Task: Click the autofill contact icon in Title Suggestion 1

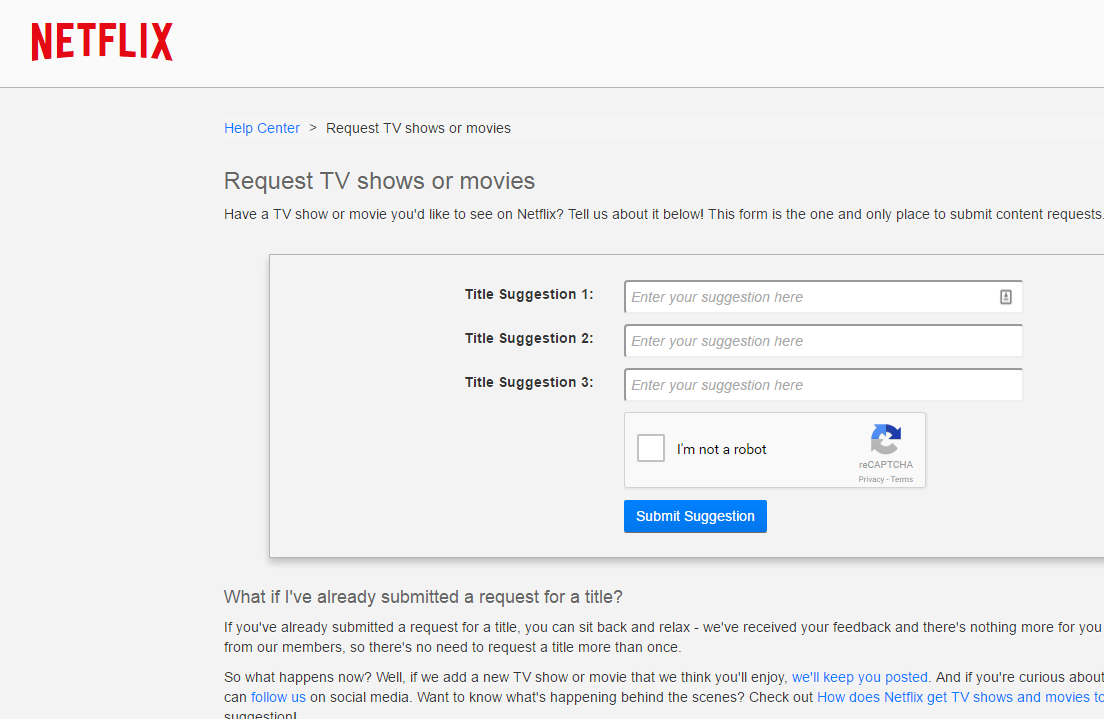Action: pyautogui.click(x=1005, y=297)
